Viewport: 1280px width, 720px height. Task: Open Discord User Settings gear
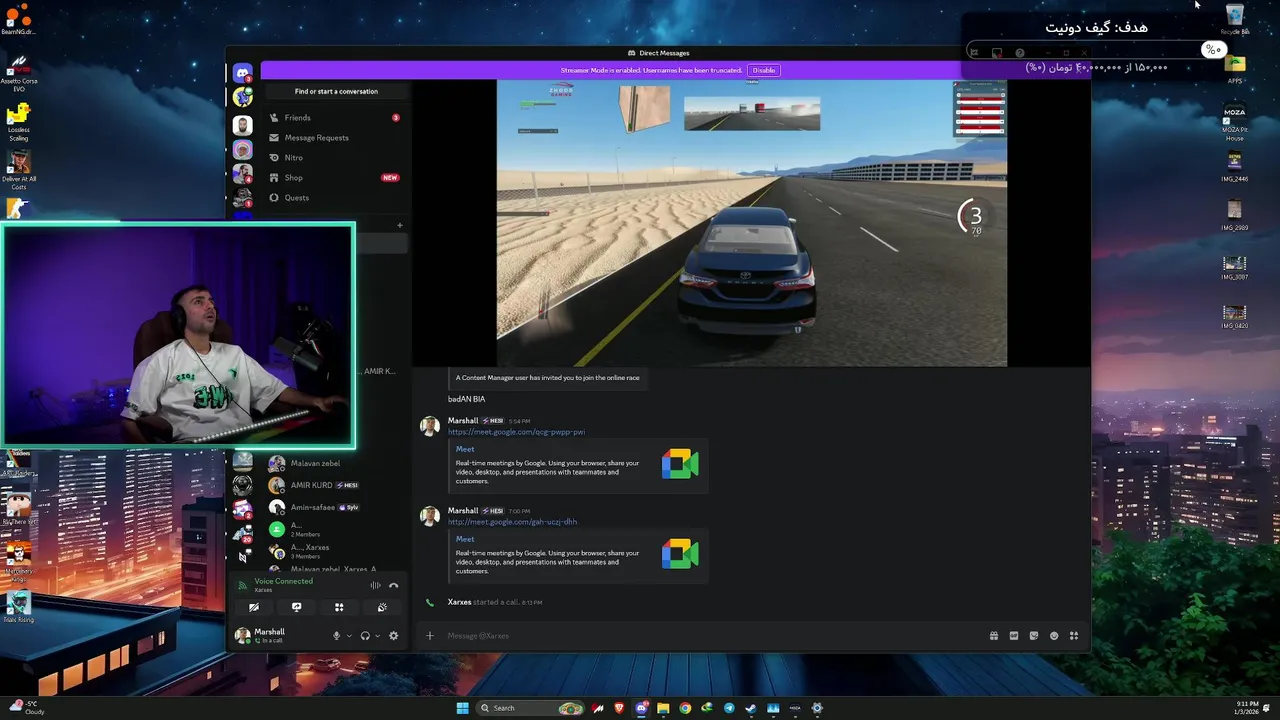(x=393, y=635)
